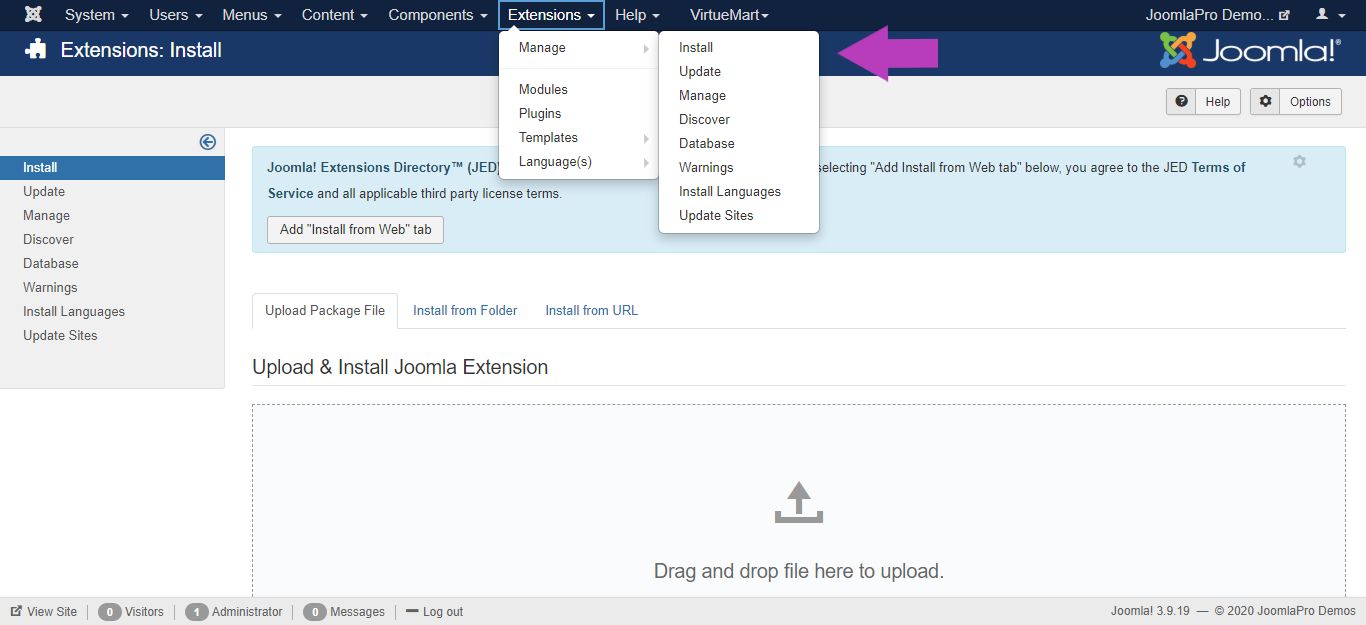Toggle the Extensions dropdown menu

point(552,15)
